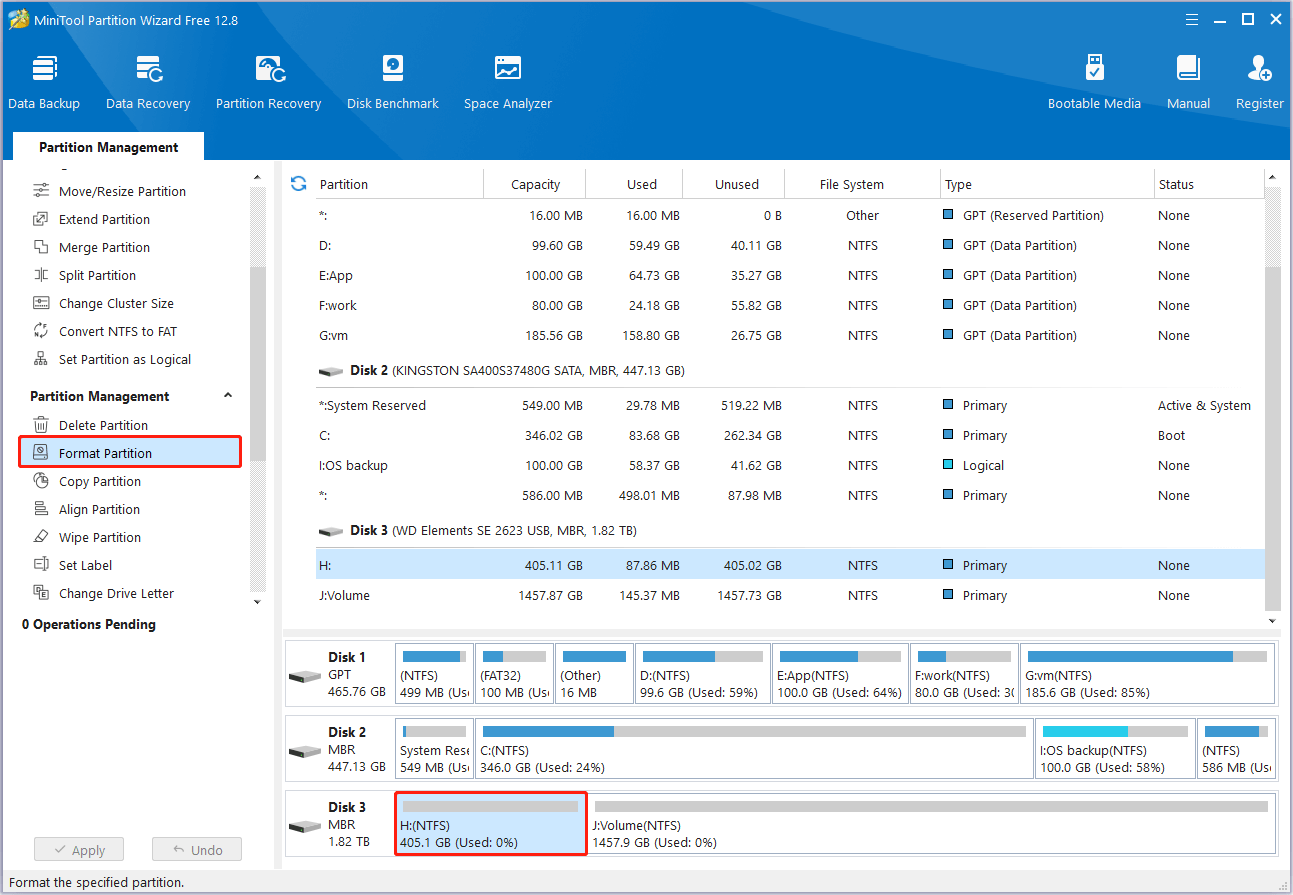Select Disk 2 KINGSTON header row
The height and width of the screenshot is (895, 1293).
pos(790,370)
